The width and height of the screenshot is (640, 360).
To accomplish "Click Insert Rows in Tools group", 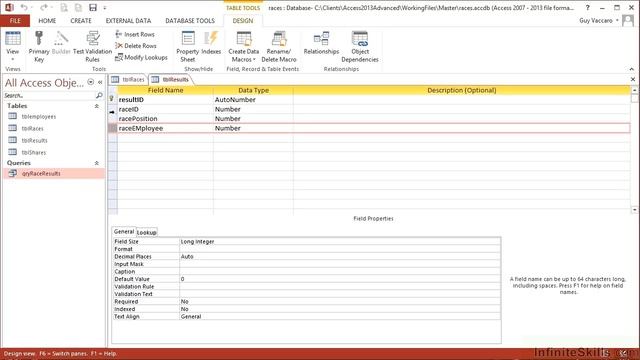I will point(135,34).
